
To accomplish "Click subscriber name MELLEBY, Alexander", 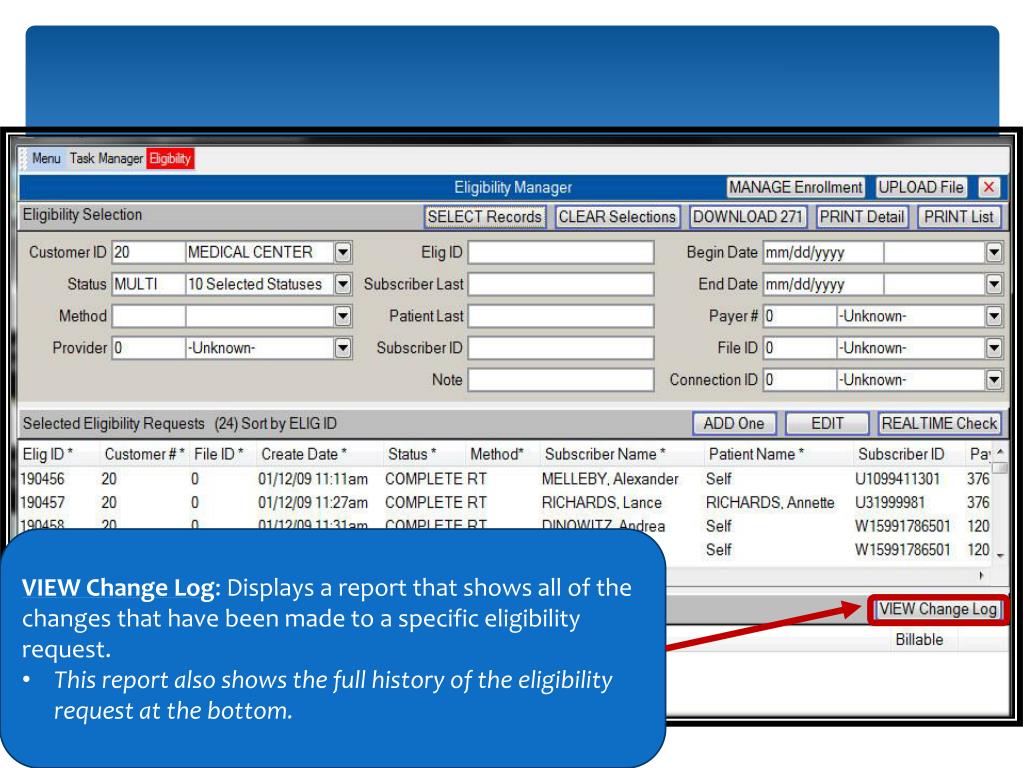I will (x=610, y=479).
